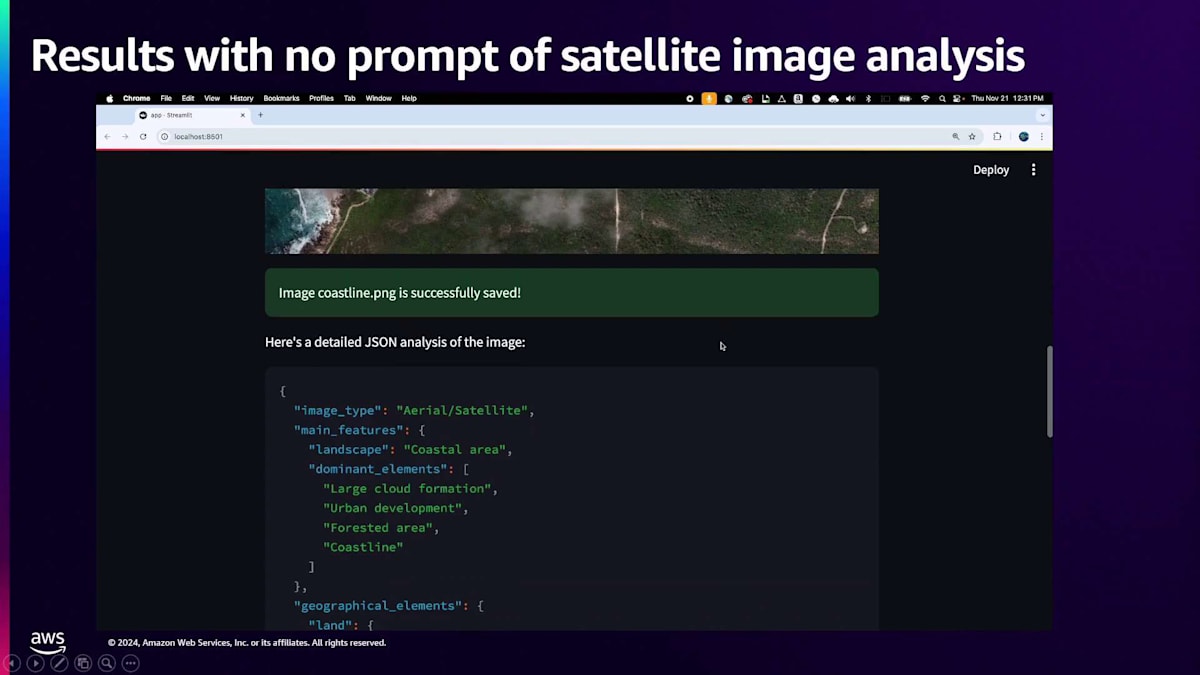Open the volume control in menu bar

point(850,98)
